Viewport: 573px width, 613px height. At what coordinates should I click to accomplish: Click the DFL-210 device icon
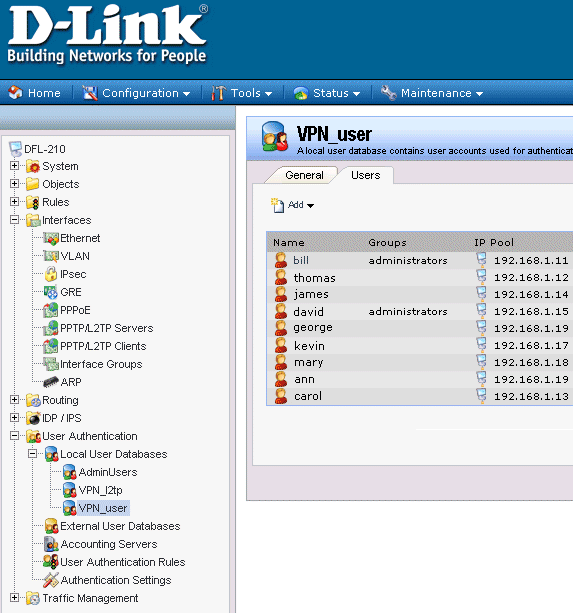click(x=16, y=149)
